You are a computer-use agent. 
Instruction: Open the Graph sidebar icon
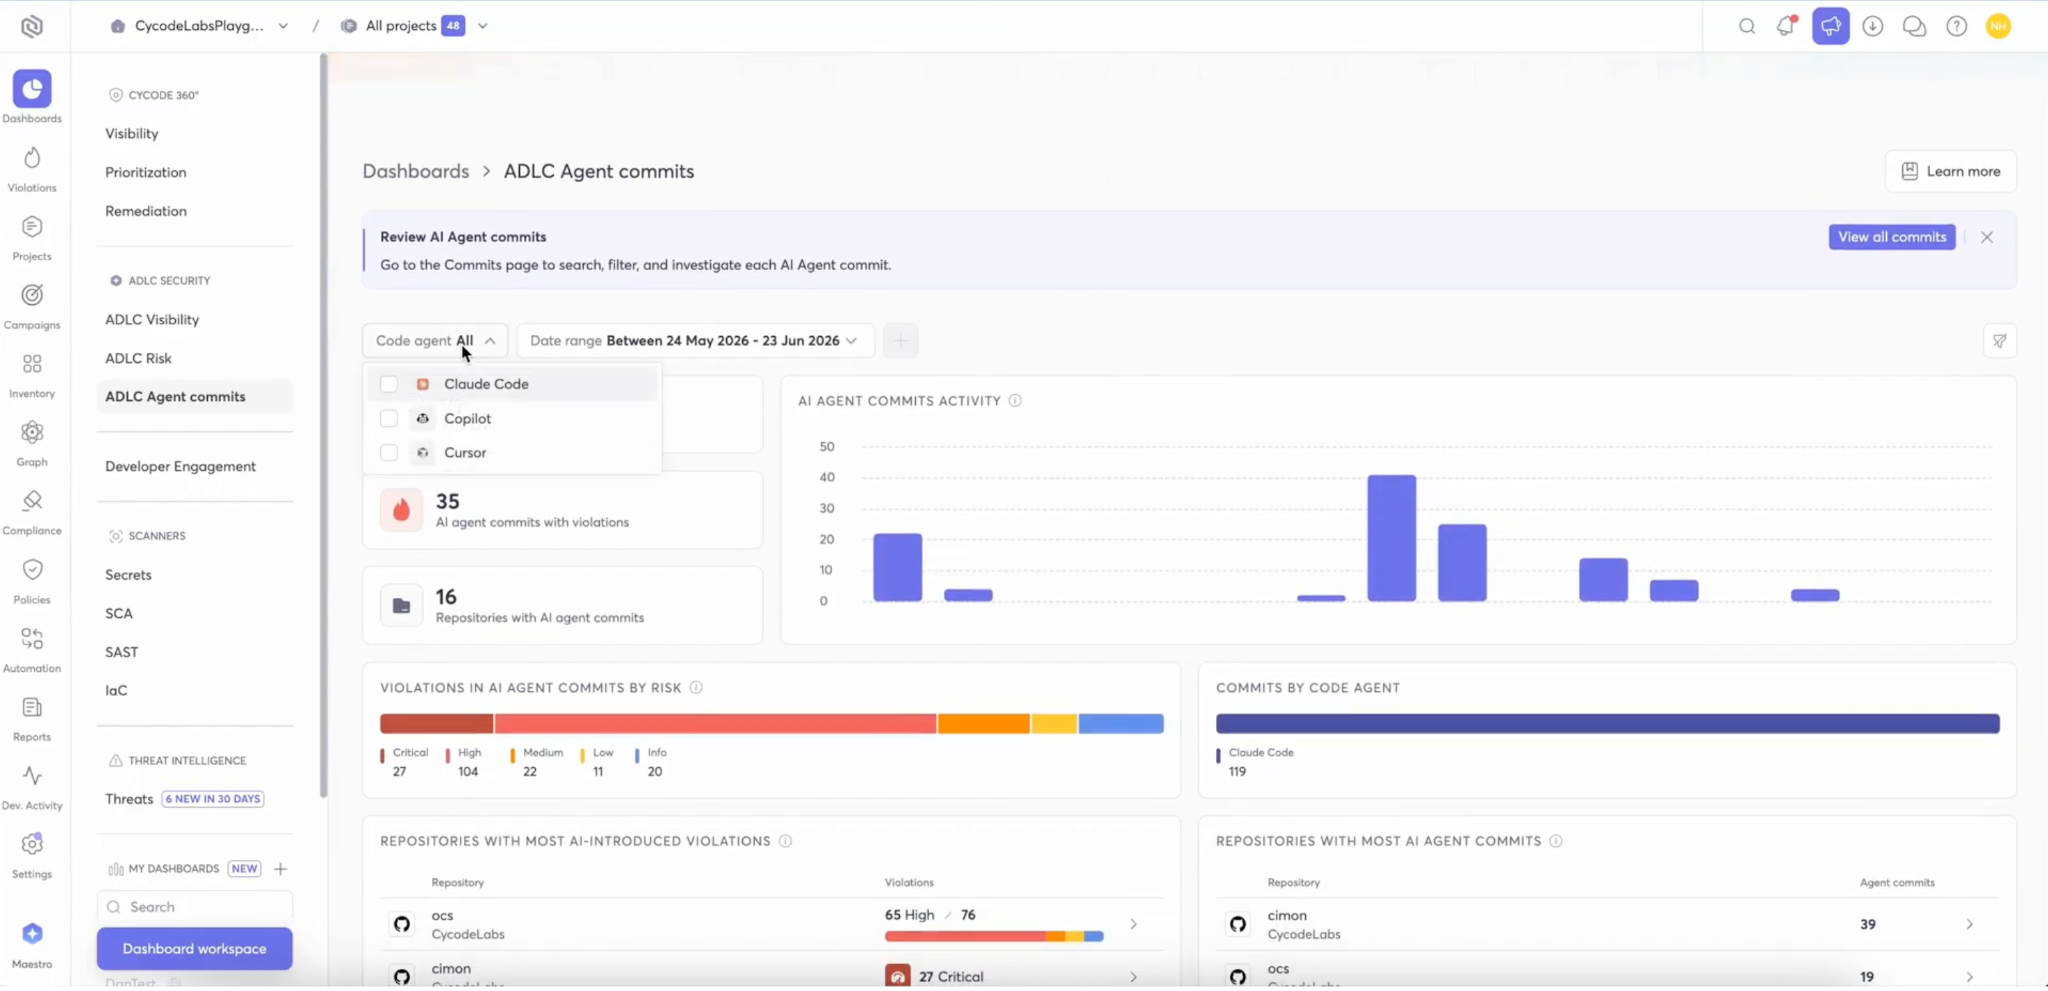tap(32, 432)
